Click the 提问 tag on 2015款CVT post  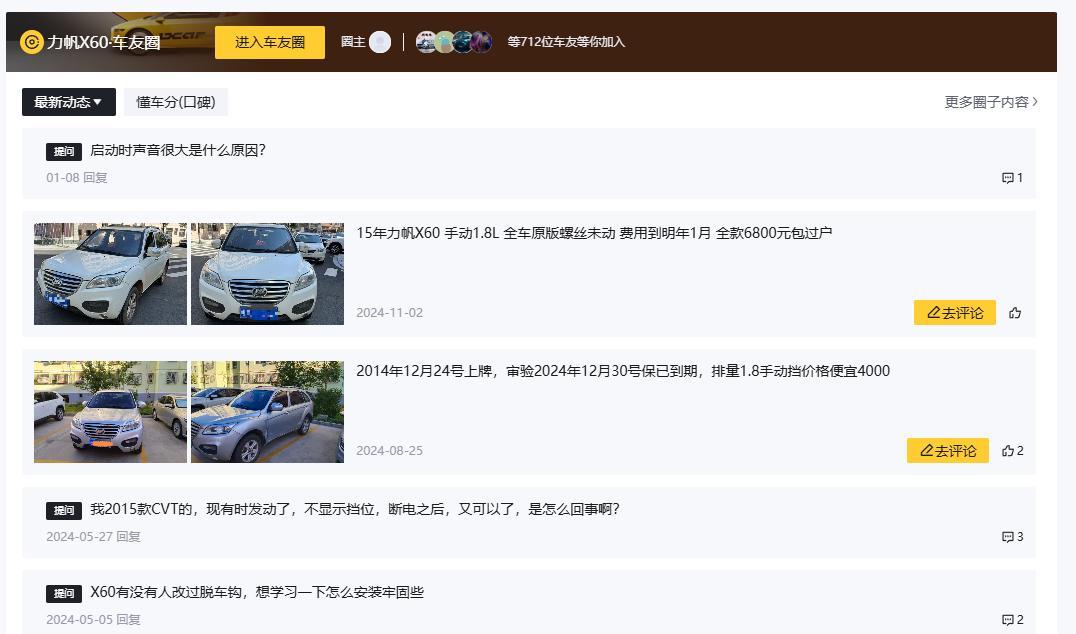64,510
